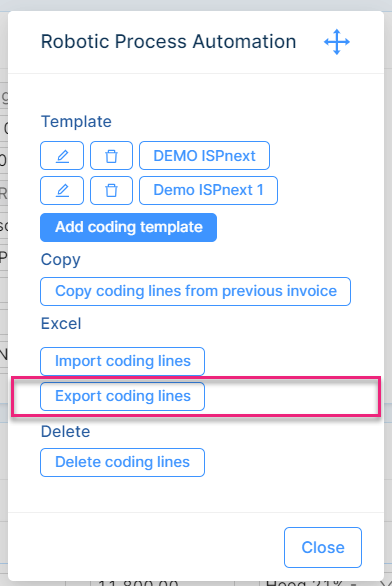Click Delete coding lines button
Viewport: 392px width, 586px height.
[x=123, y=462]
